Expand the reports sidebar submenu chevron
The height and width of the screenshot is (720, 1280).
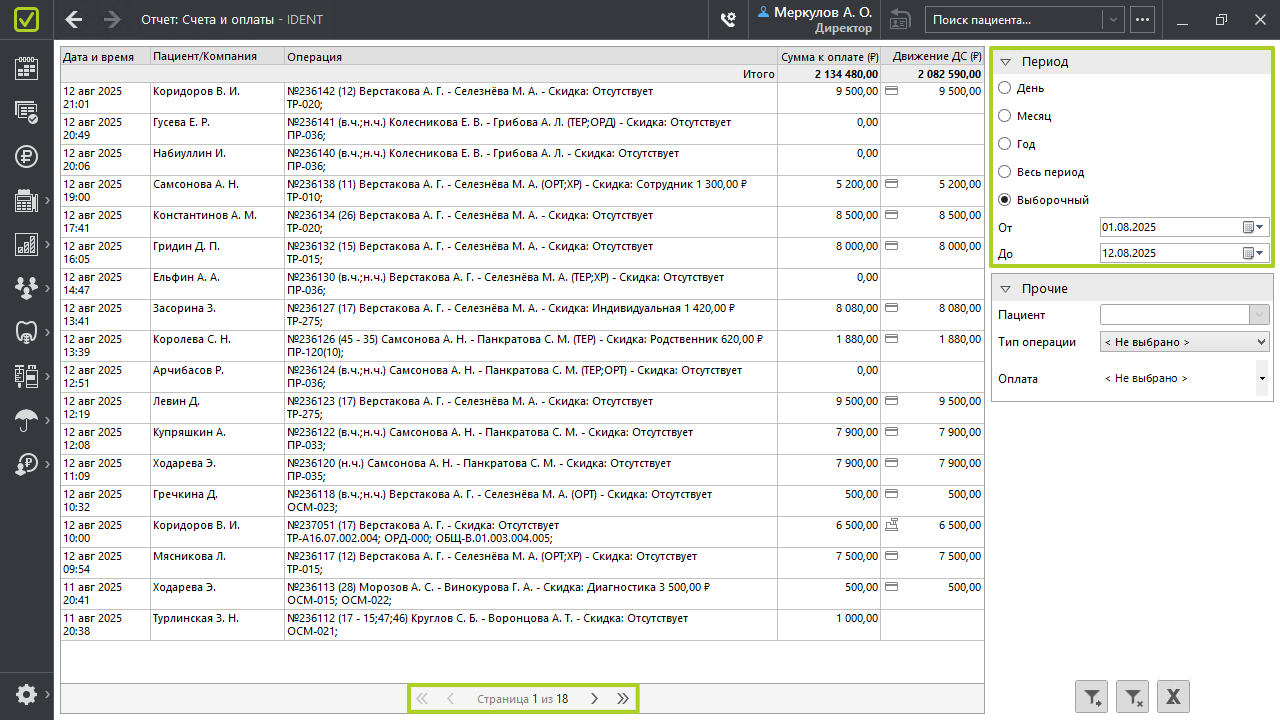click(47, 244)
